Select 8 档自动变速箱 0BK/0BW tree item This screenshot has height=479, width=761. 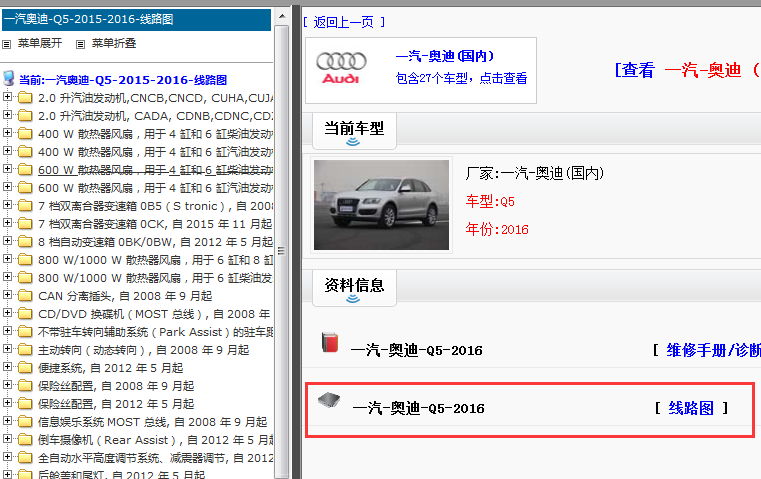[x=155, y=242]
